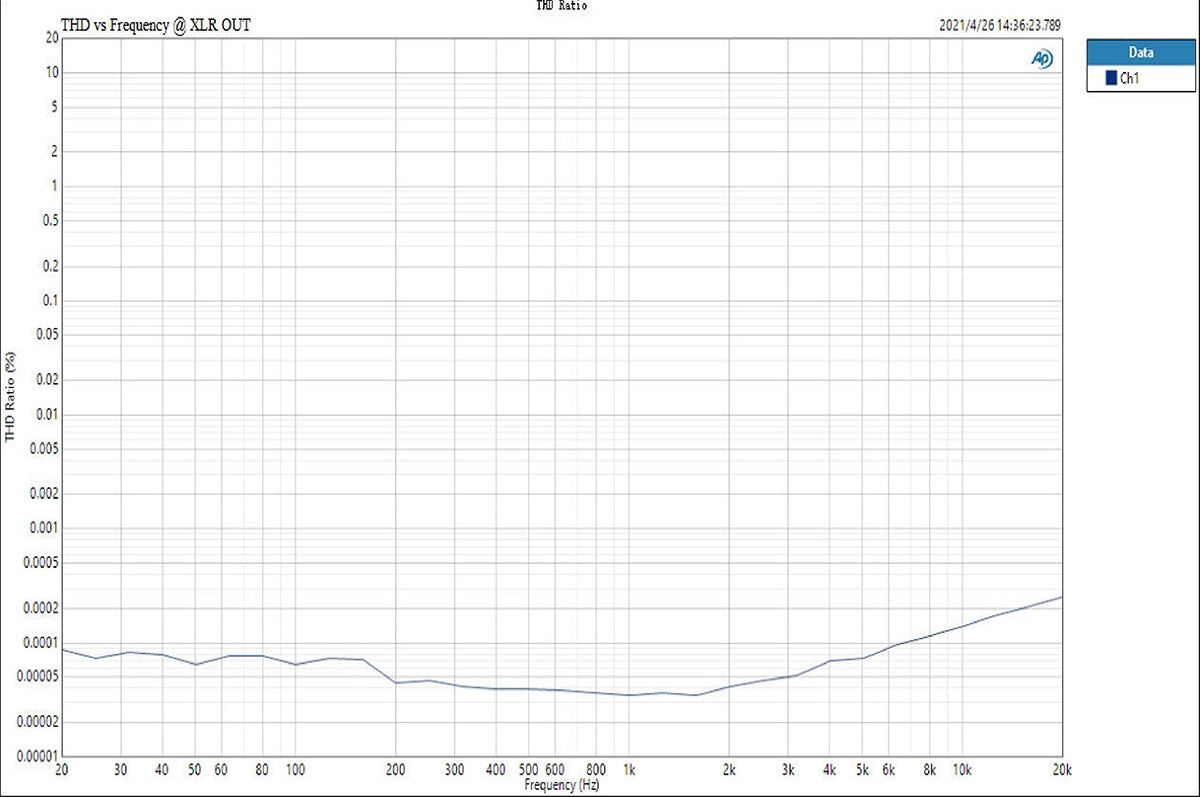Click the THD vs Frequency @ XLR OUT title
Screen dimensions: 1200x797
156,25
